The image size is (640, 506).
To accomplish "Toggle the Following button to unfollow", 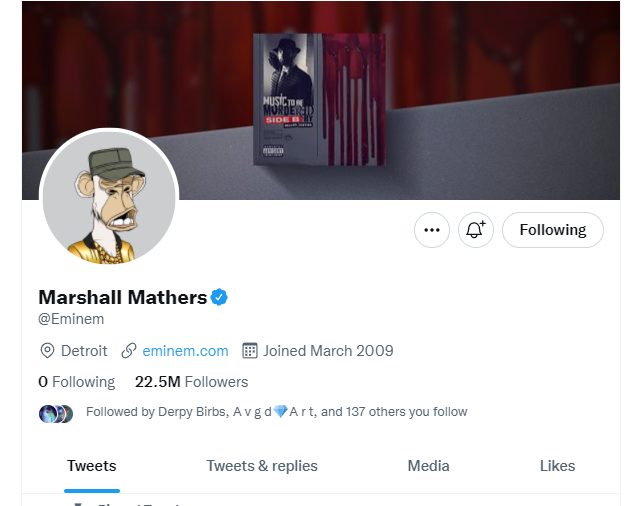I will pyautogui.click(x=552, y=230).
